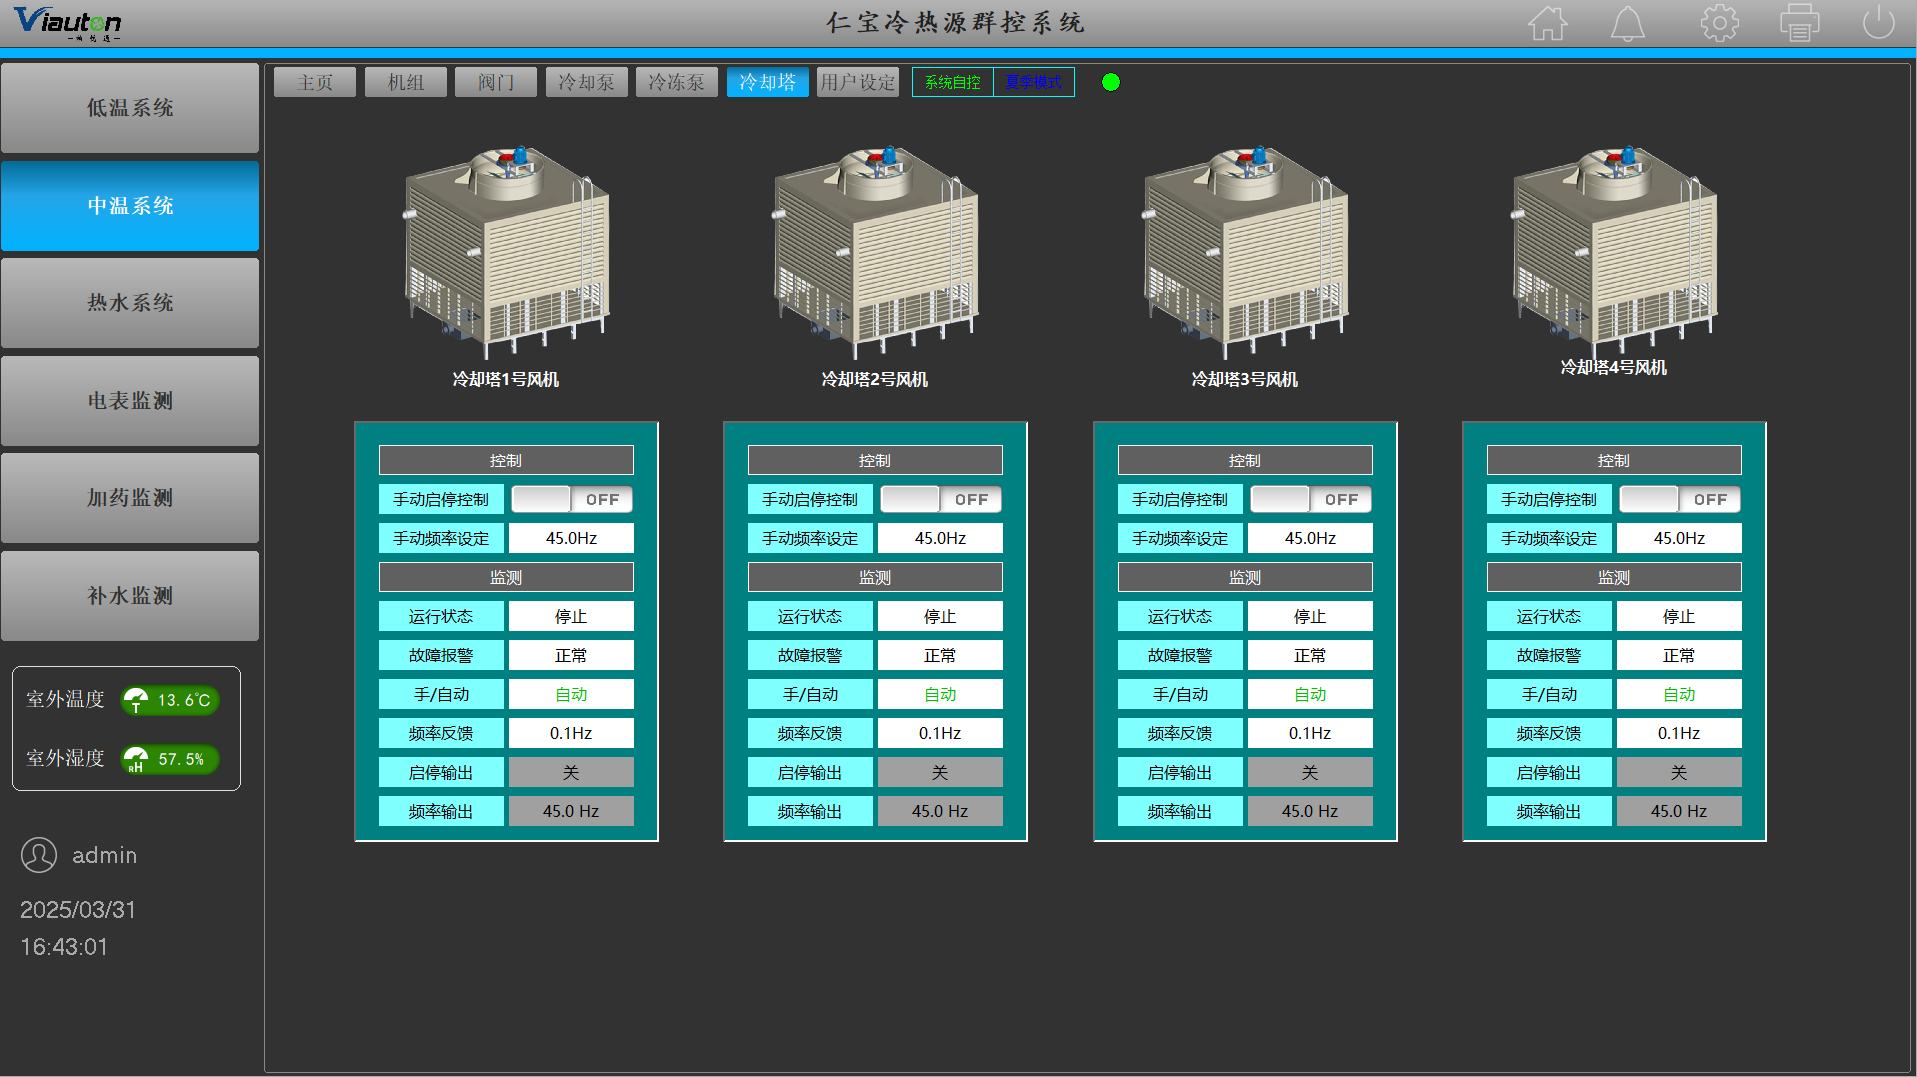Open the 用户设定 tab
The image size is (1917, 1077).
pos(857,82)
